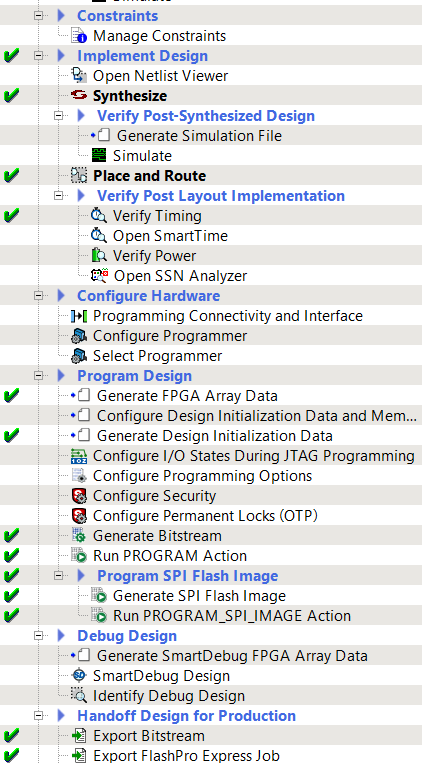Click the Generate Bitstream icon
Screen dimensions: 422x763
click(78, 535)
